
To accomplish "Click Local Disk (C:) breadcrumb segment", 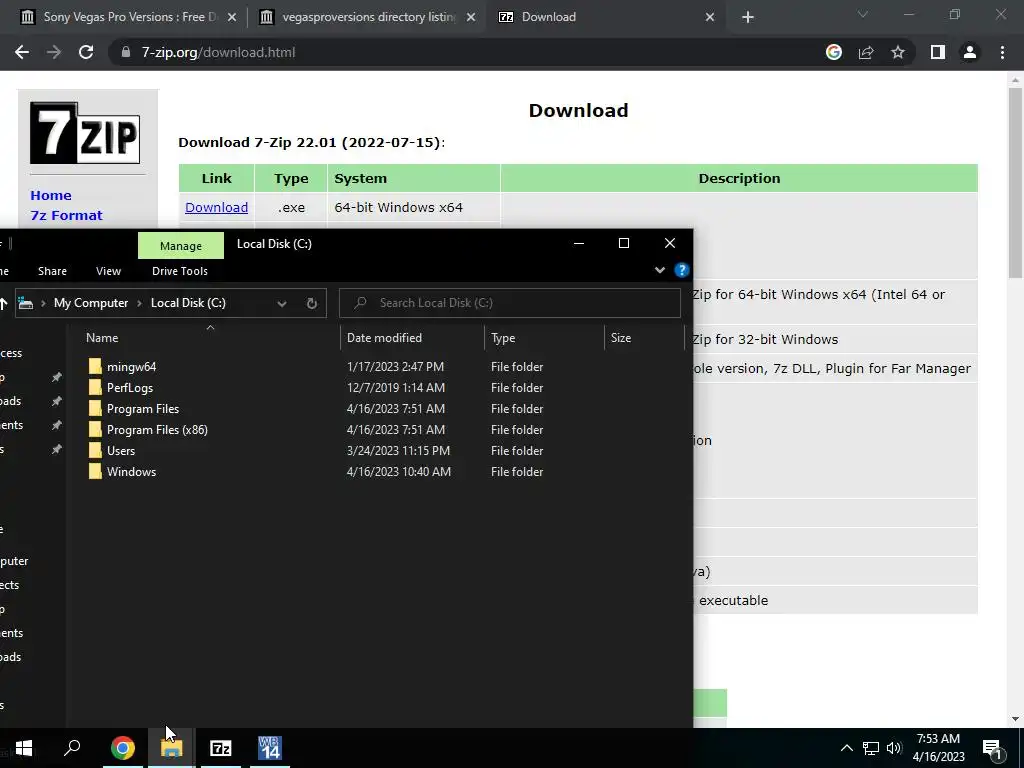I will click(x=188, y=303).
